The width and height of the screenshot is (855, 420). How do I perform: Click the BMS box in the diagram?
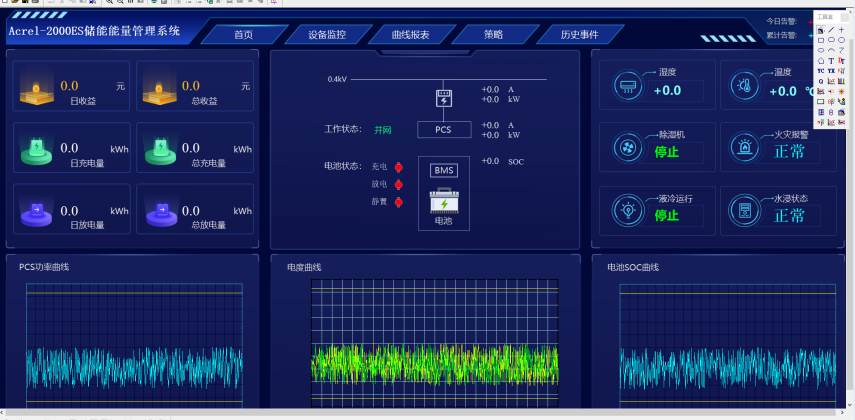pos(443,170)
